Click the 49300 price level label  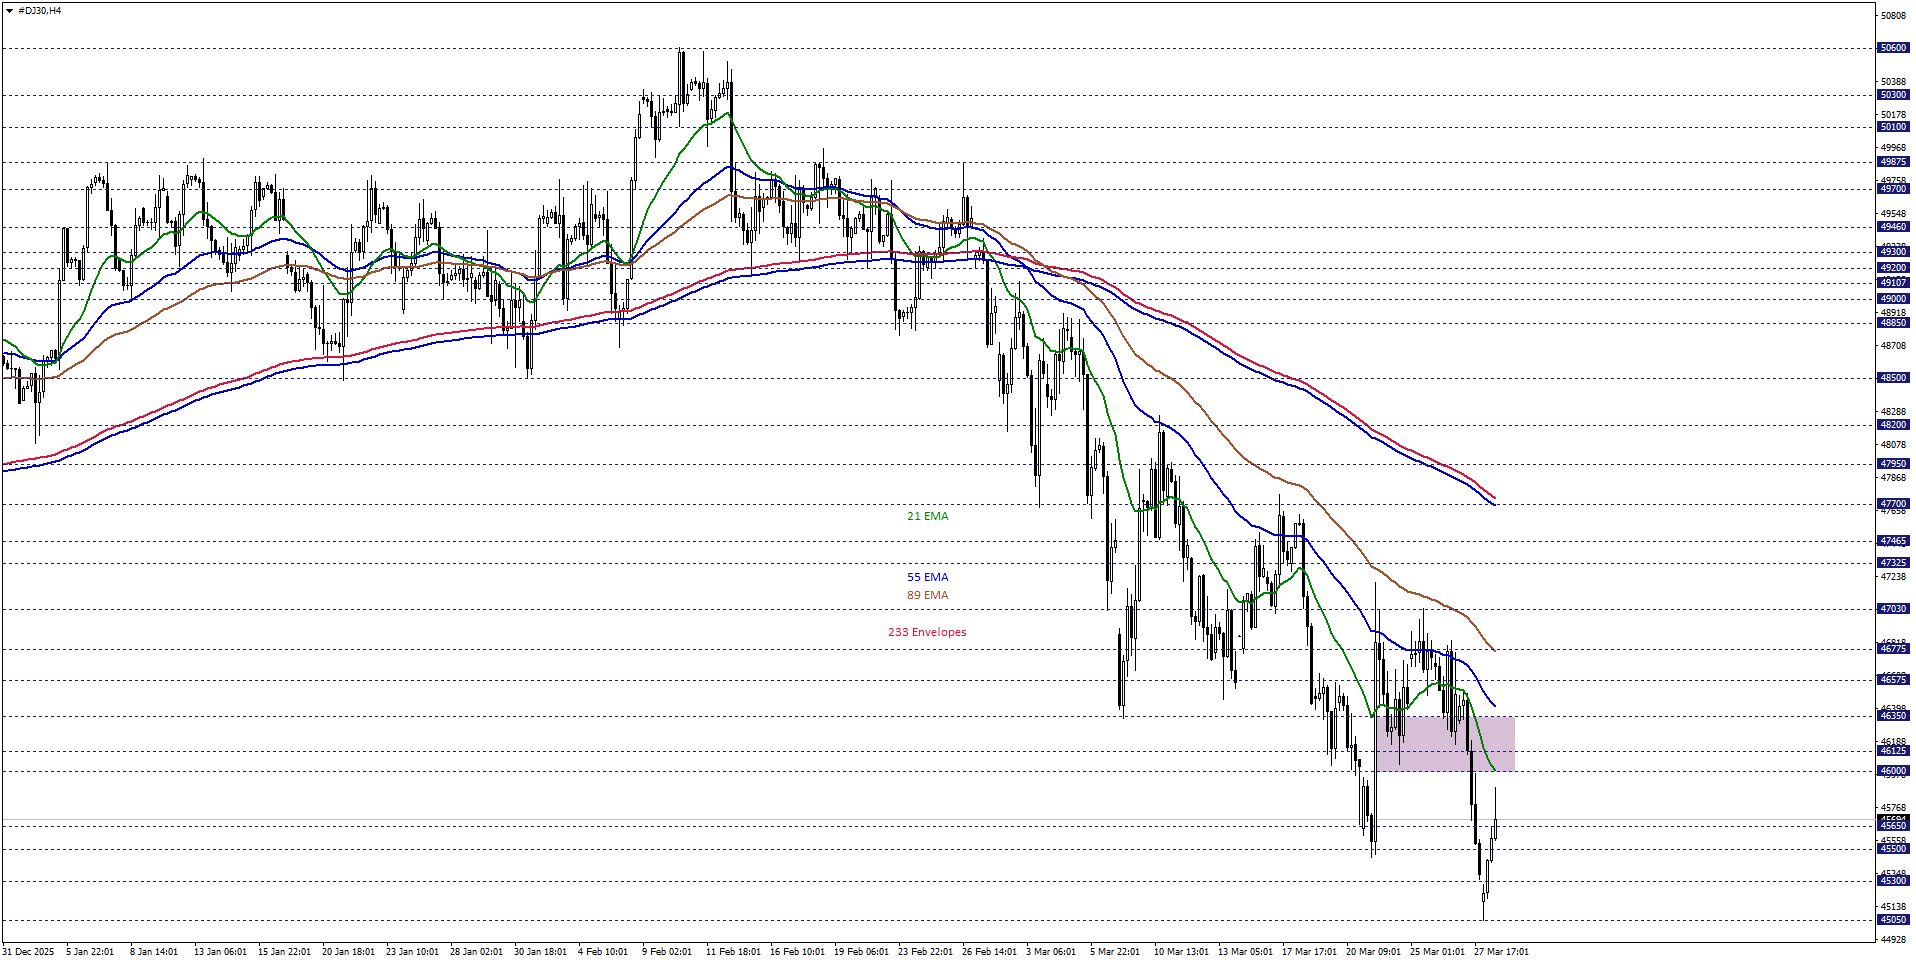(1893, 252)
